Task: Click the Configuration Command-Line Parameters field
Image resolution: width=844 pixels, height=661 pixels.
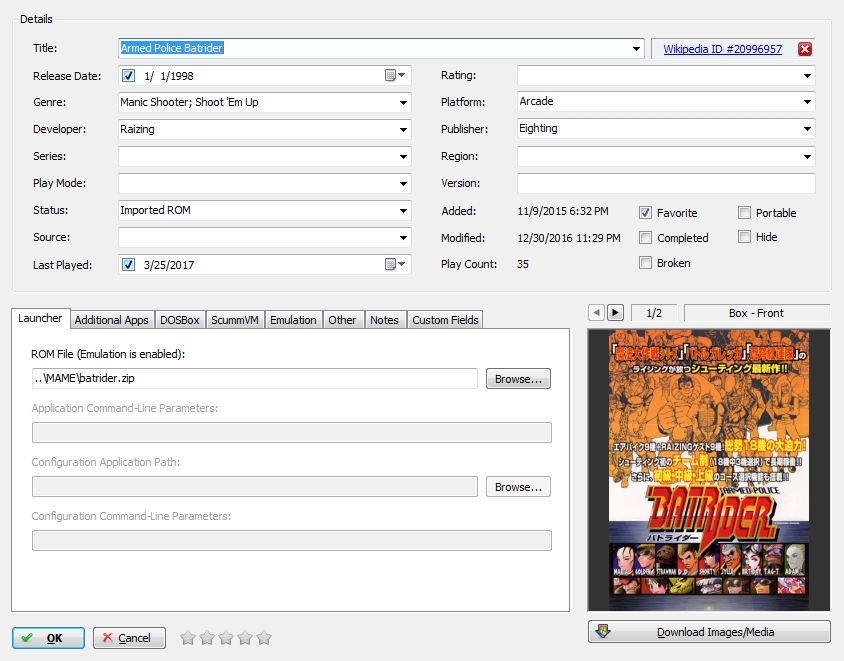Action: [x=292, y=540]
